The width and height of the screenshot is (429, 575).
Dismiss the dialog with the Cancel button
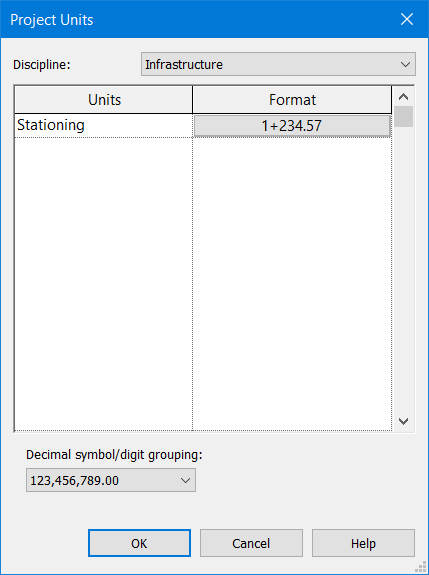point(251,543)
